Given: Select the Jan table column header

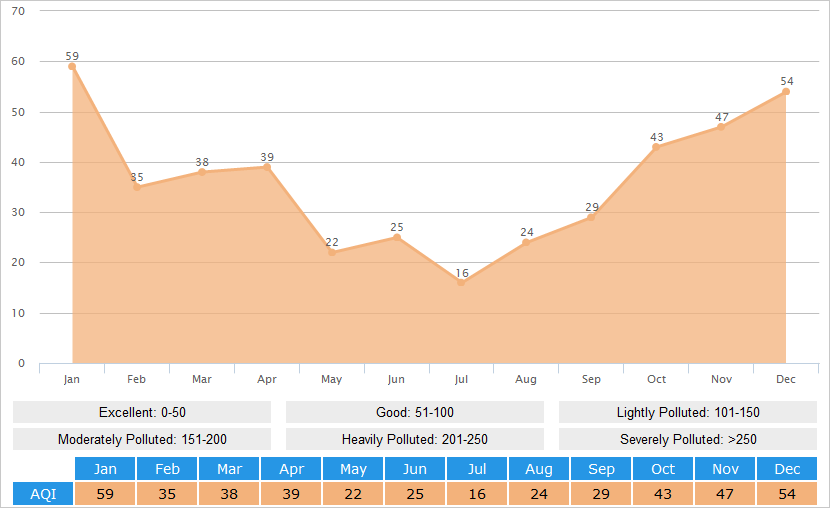Looking at the screenshot, I should click(105, 469).
